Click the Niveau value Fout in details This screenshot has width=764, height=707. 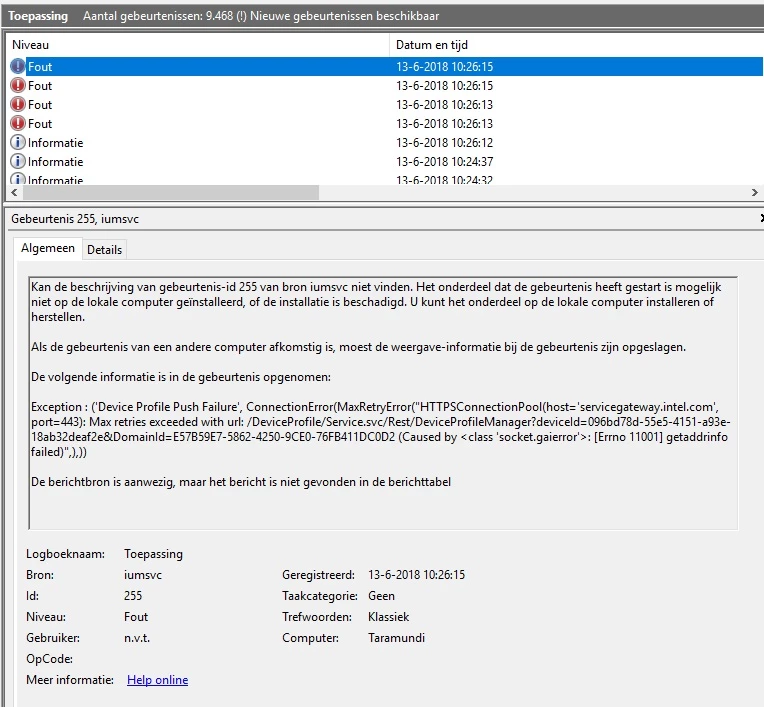click(136, 617)
